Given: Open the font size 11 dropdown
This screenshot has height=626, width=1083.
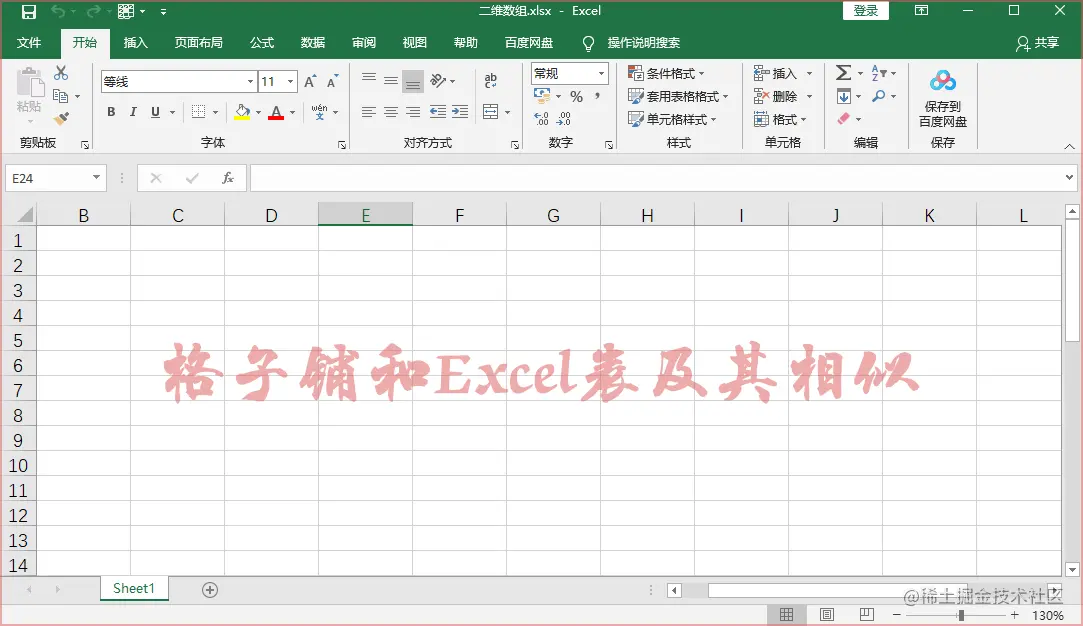Looking at the screenshot, I should 291,82.
